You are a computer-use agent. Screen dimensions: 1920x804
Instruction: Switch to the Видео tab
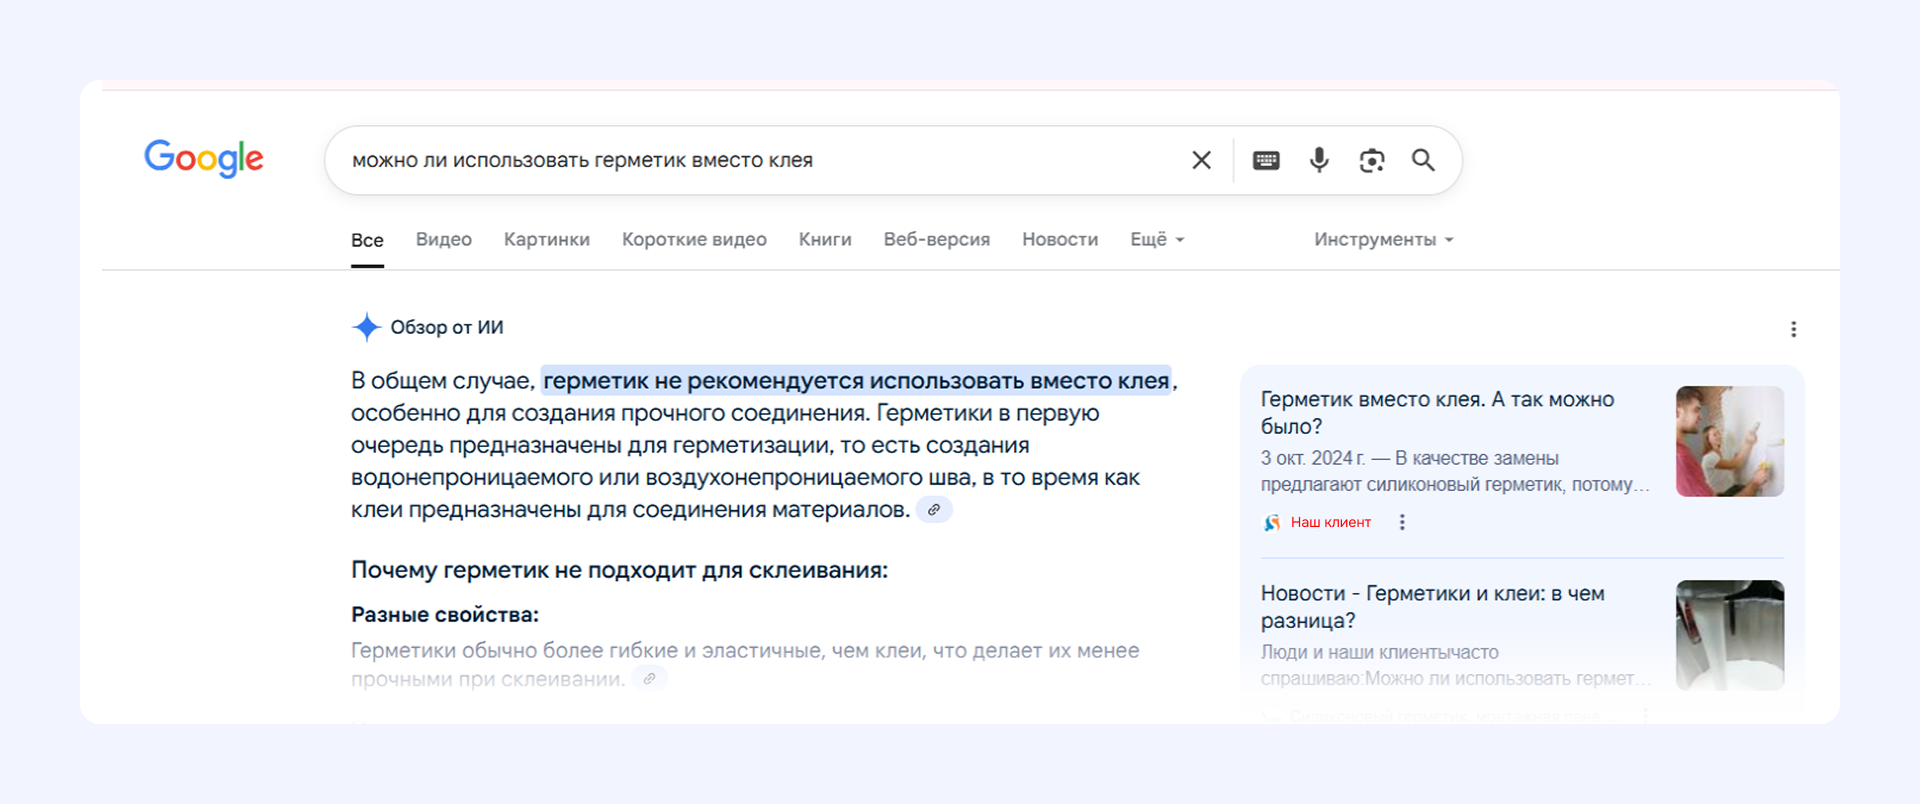coord(443,240)
